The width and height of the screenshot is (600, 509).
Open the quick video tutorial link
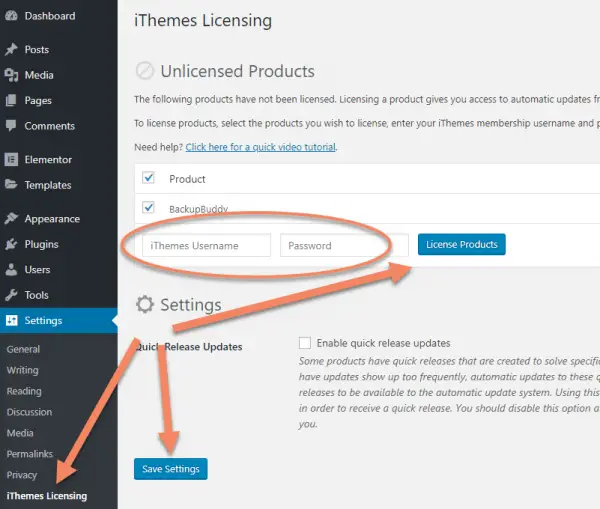pyautogui.click(x=261, y=147)
